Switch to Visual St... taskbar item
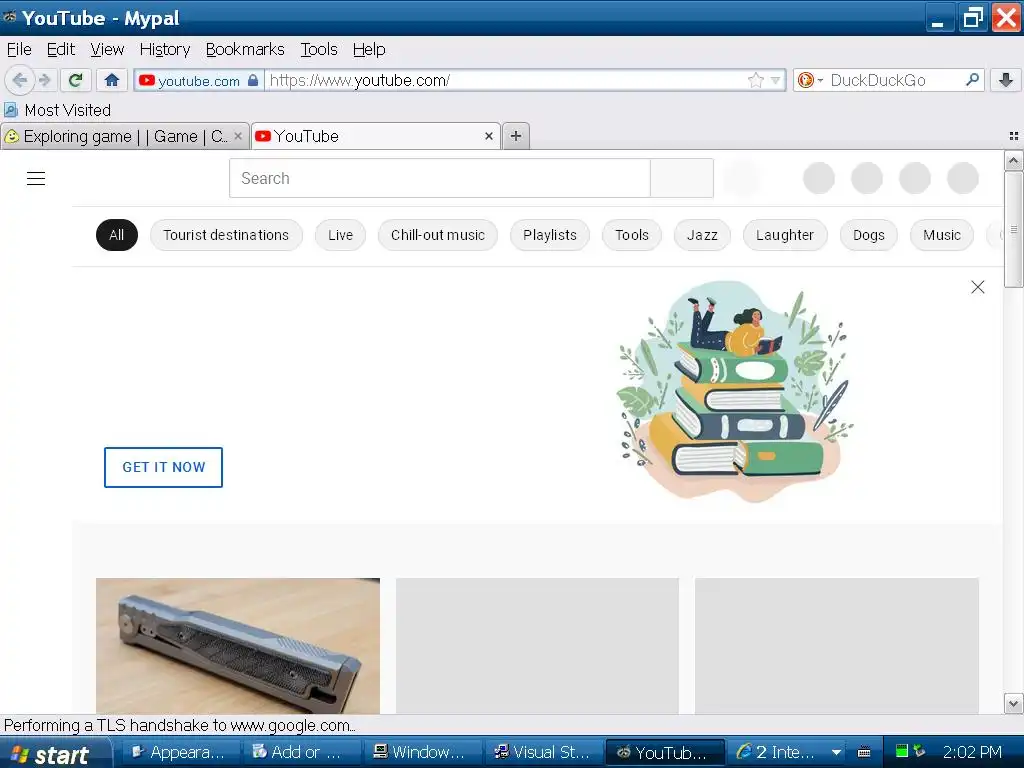The width and height of the screenshot is (1024, 768). point(543,752)
